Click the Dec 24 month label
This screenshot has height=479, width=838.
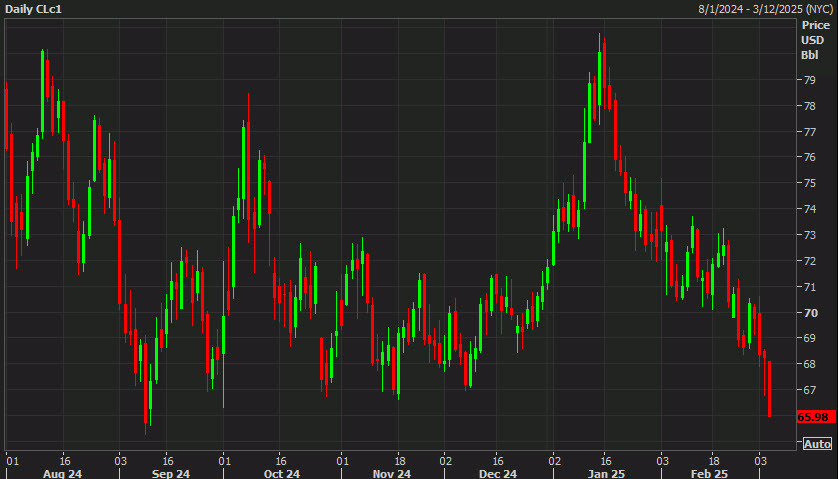(x=498, y=474)
